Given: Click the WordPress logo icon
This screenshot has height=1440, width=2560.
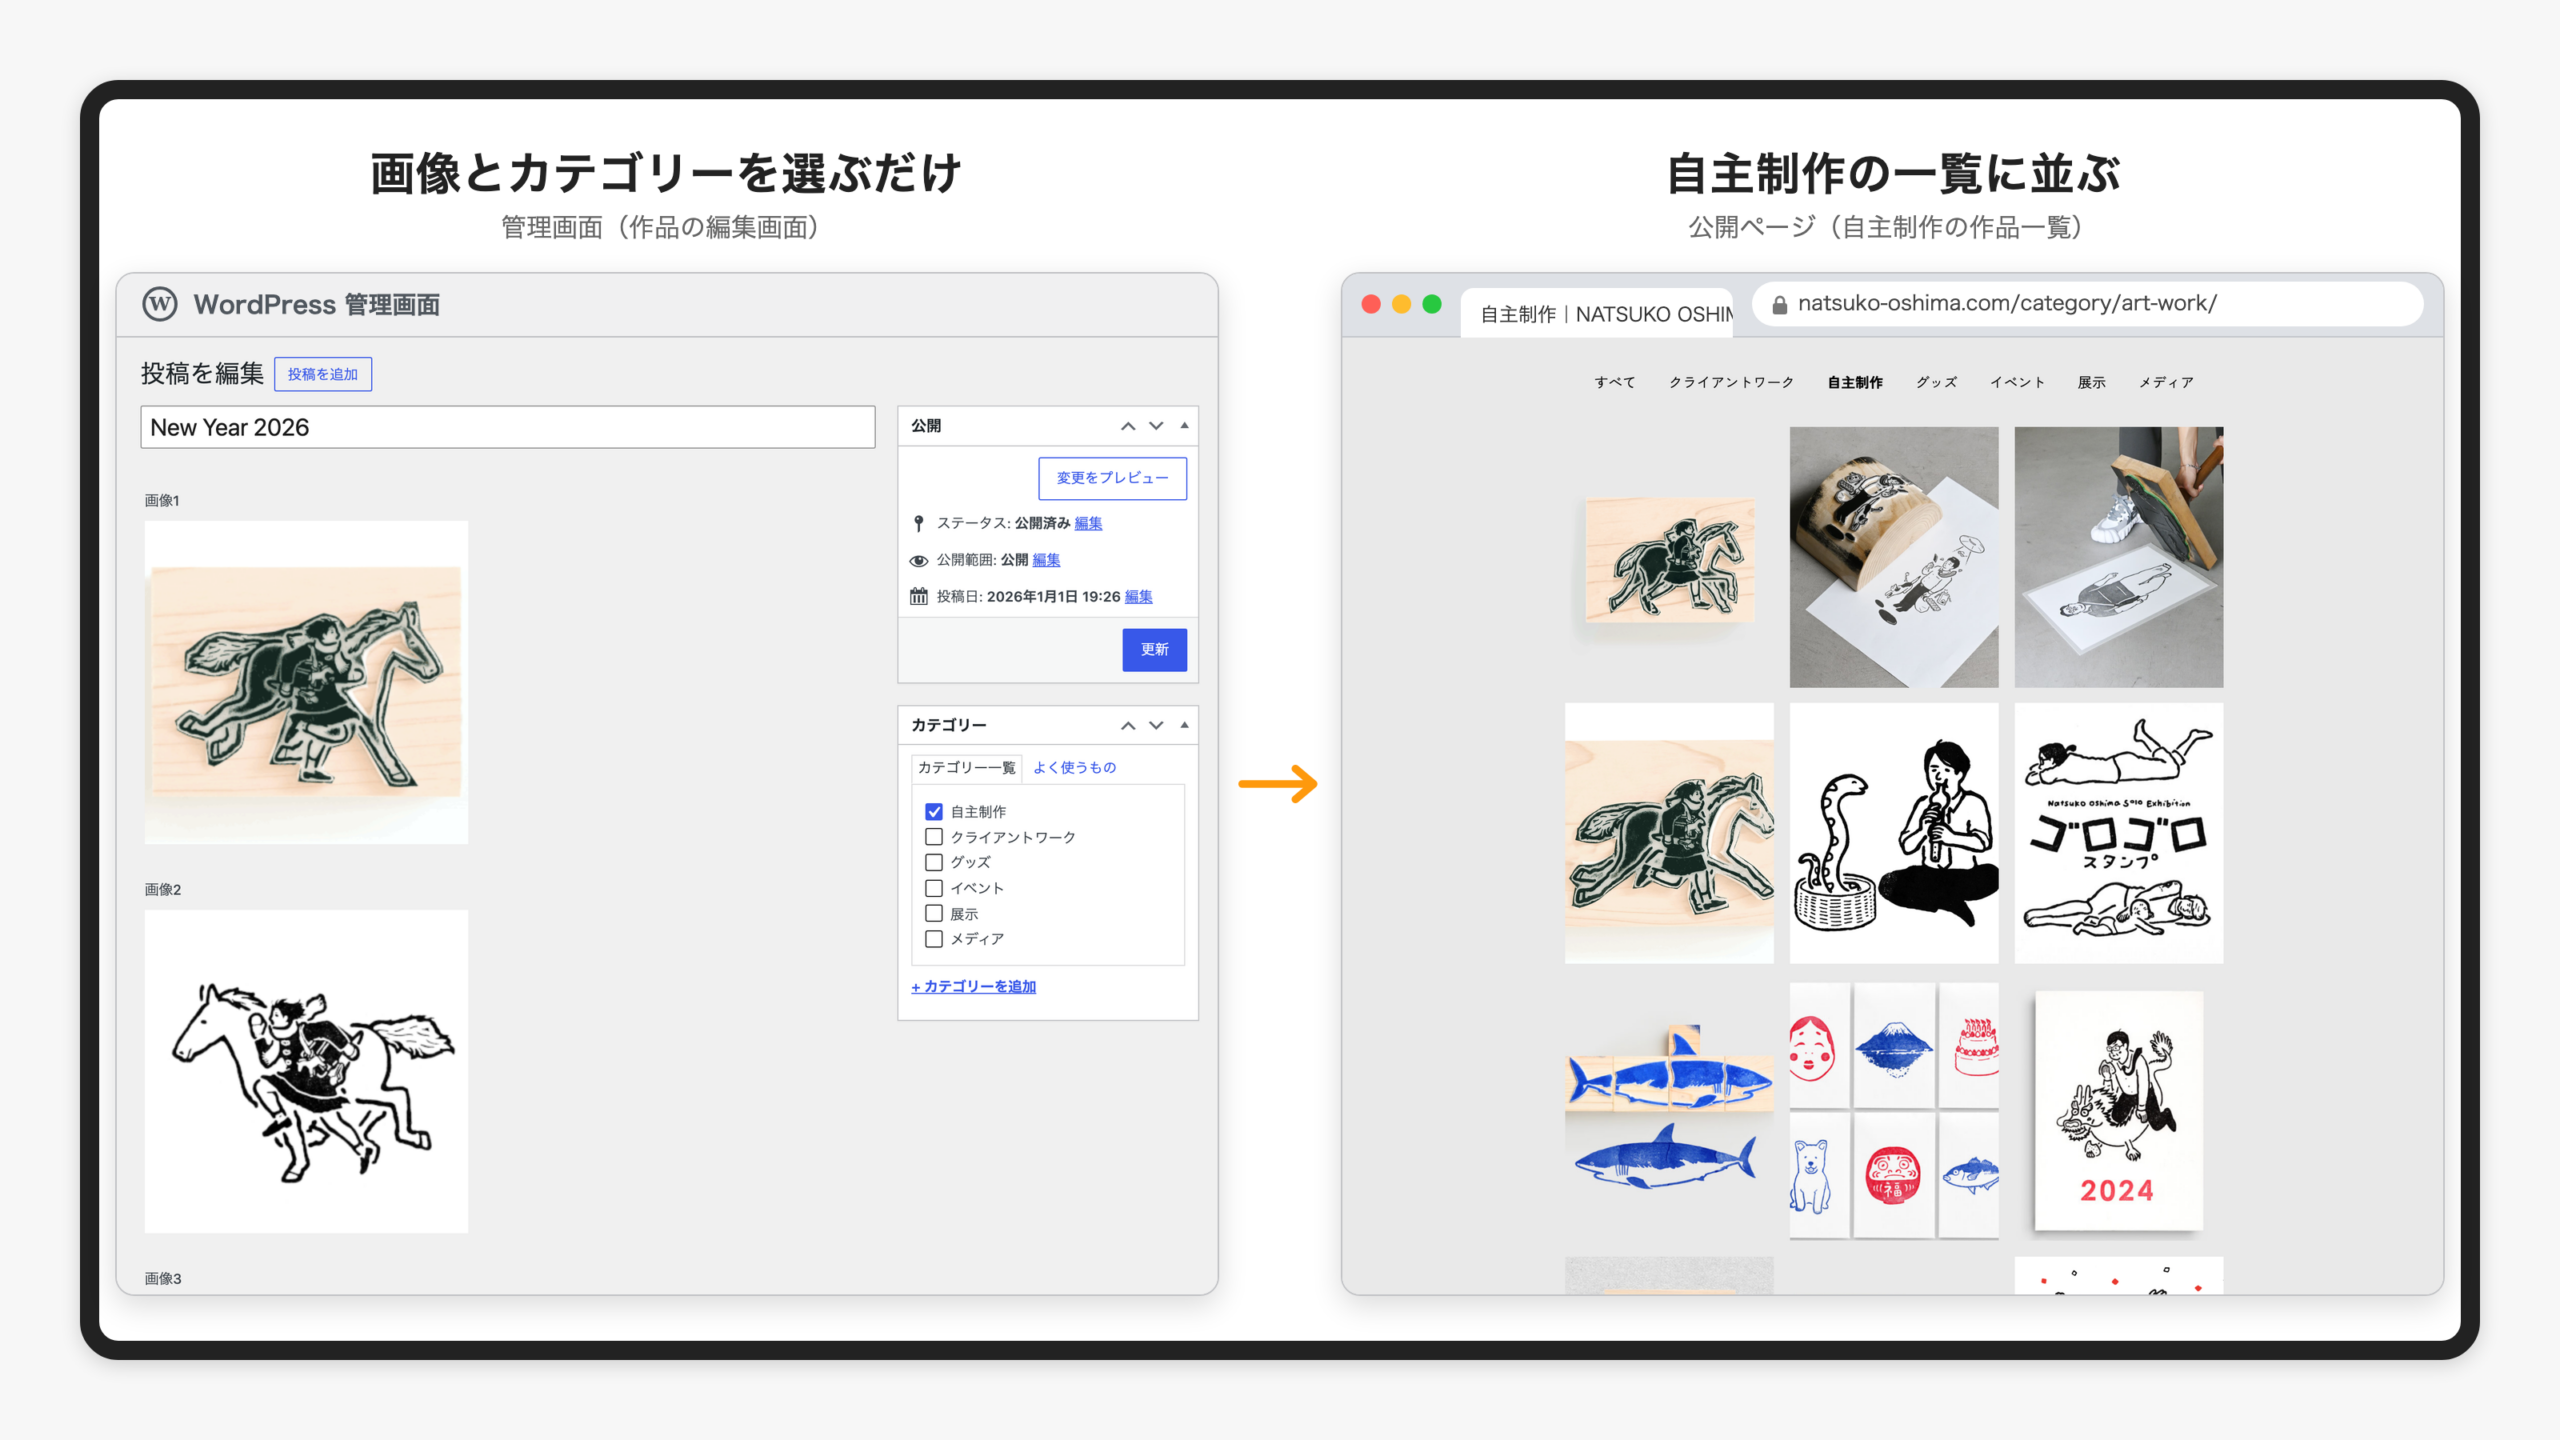Looking at the screenshot, I should tap(160, 304).
